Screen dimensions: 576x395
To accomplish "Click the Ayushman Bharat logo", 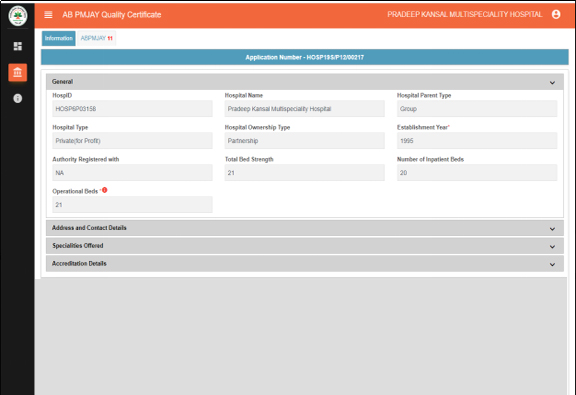I will point(18,16).
